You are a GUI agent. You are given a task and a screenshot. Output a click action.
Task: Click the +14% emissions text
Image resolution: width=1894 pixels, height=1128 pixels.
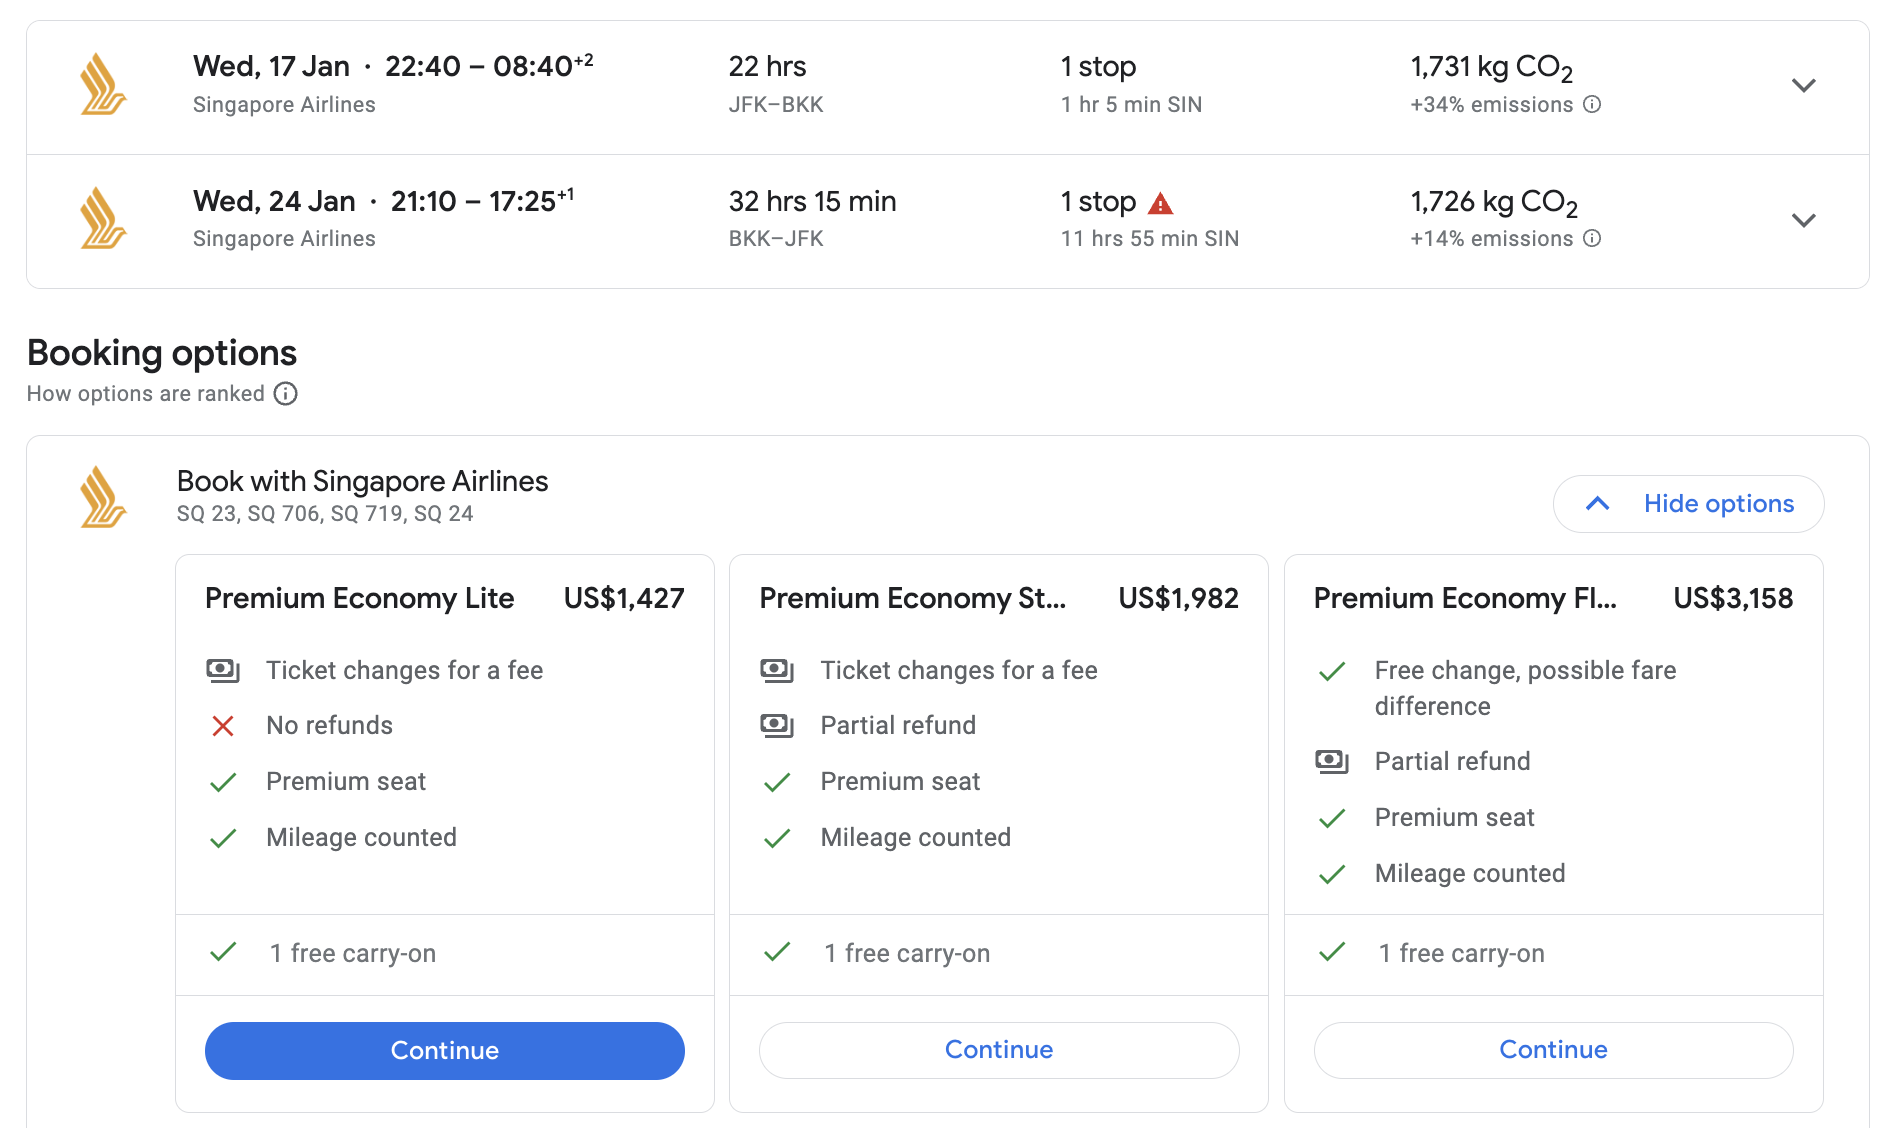[1492, 238]
